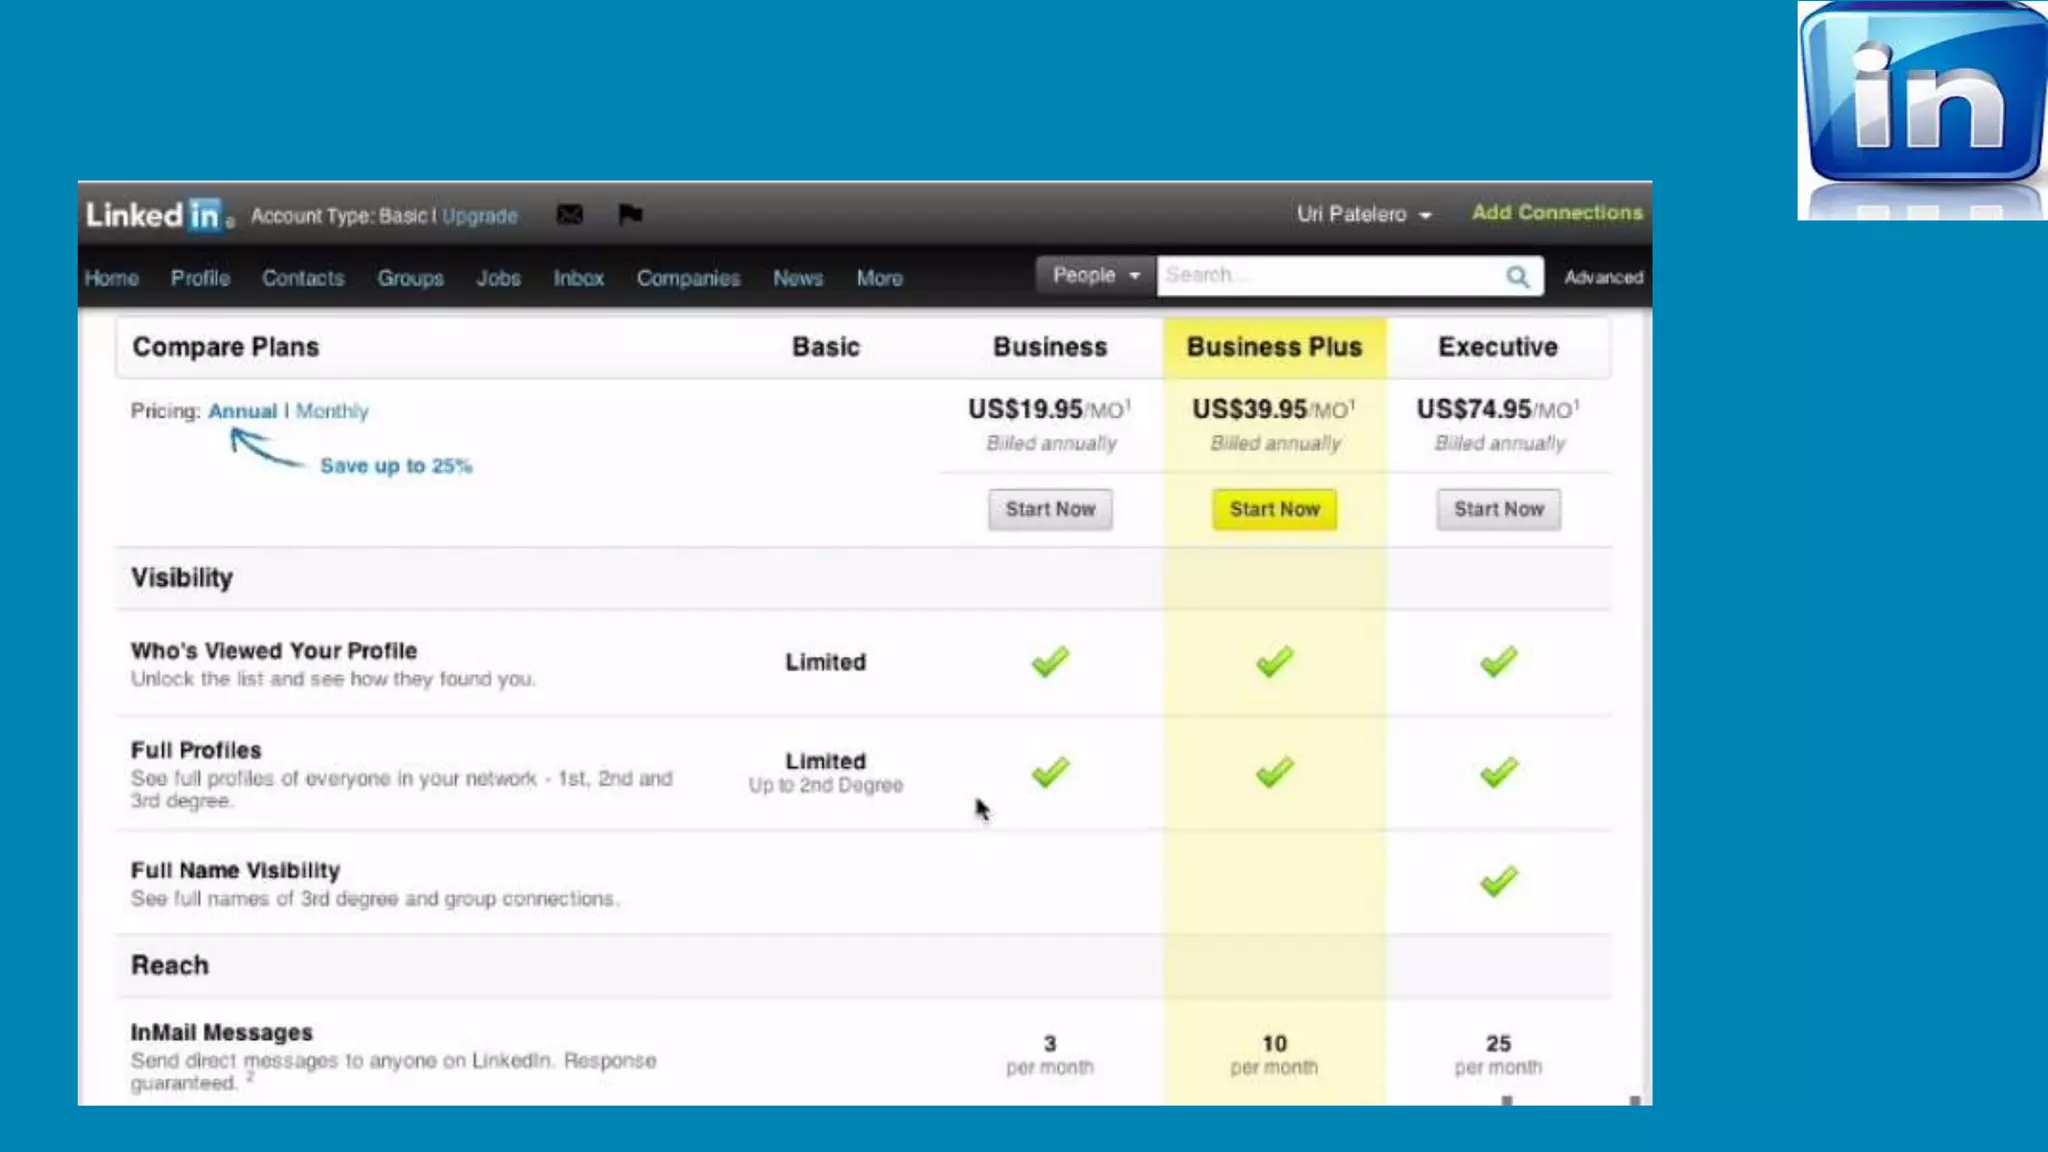Go to the Jobs tab
The image size is (2048, 1152).
(x=498, y=278)
